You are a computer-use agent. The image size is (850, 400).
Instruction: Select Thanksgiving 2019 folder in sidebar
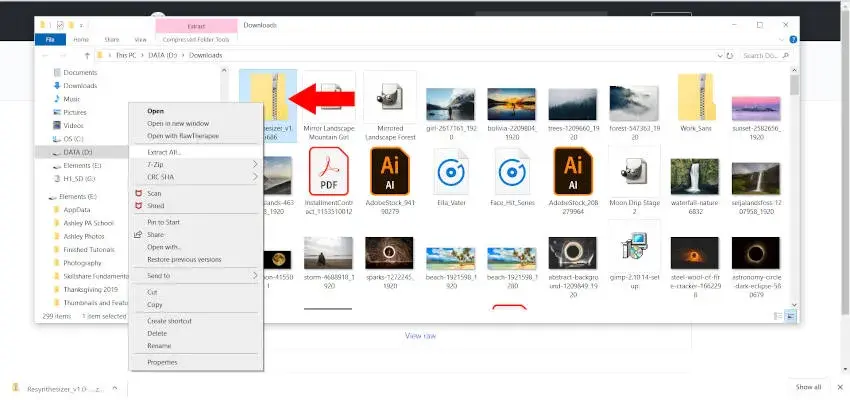(90, 289)
